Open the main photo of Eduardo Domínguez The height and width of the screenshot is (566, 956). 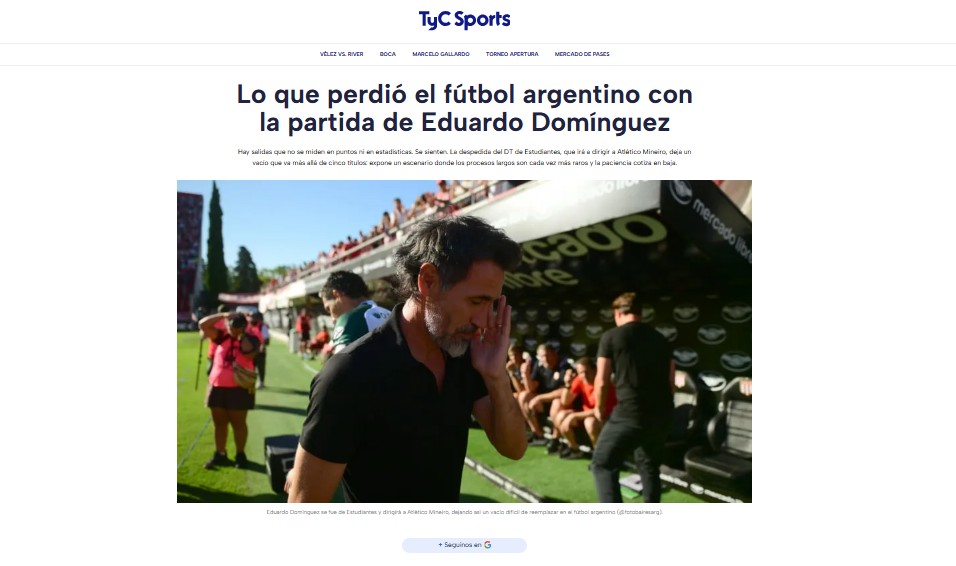pyautogui.click(x=464, y=341)
